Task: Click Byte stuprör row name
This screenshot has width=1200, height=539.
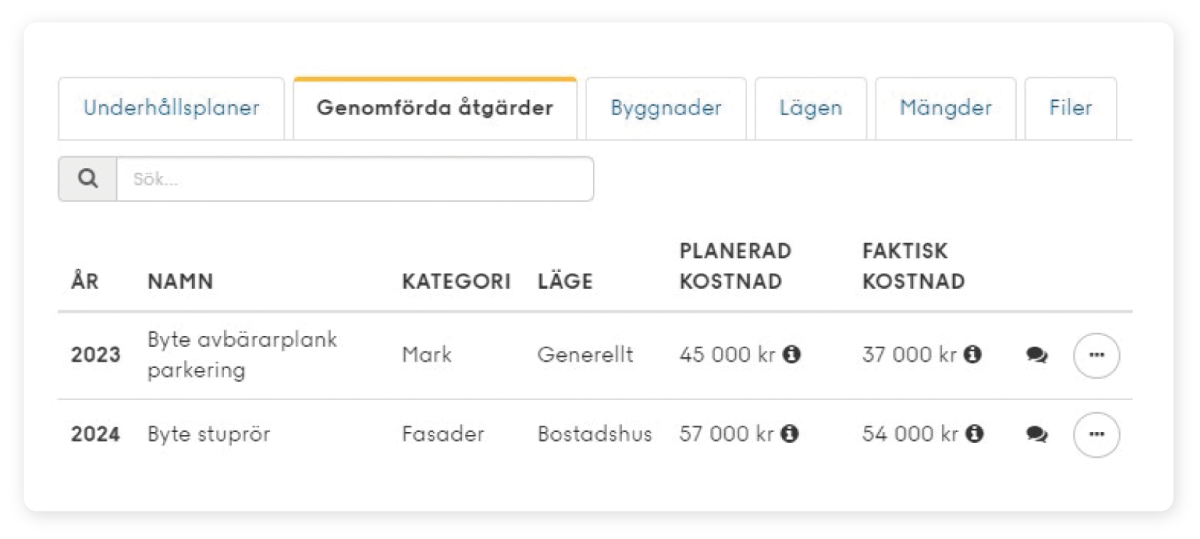Action: [x=209, y=434]
